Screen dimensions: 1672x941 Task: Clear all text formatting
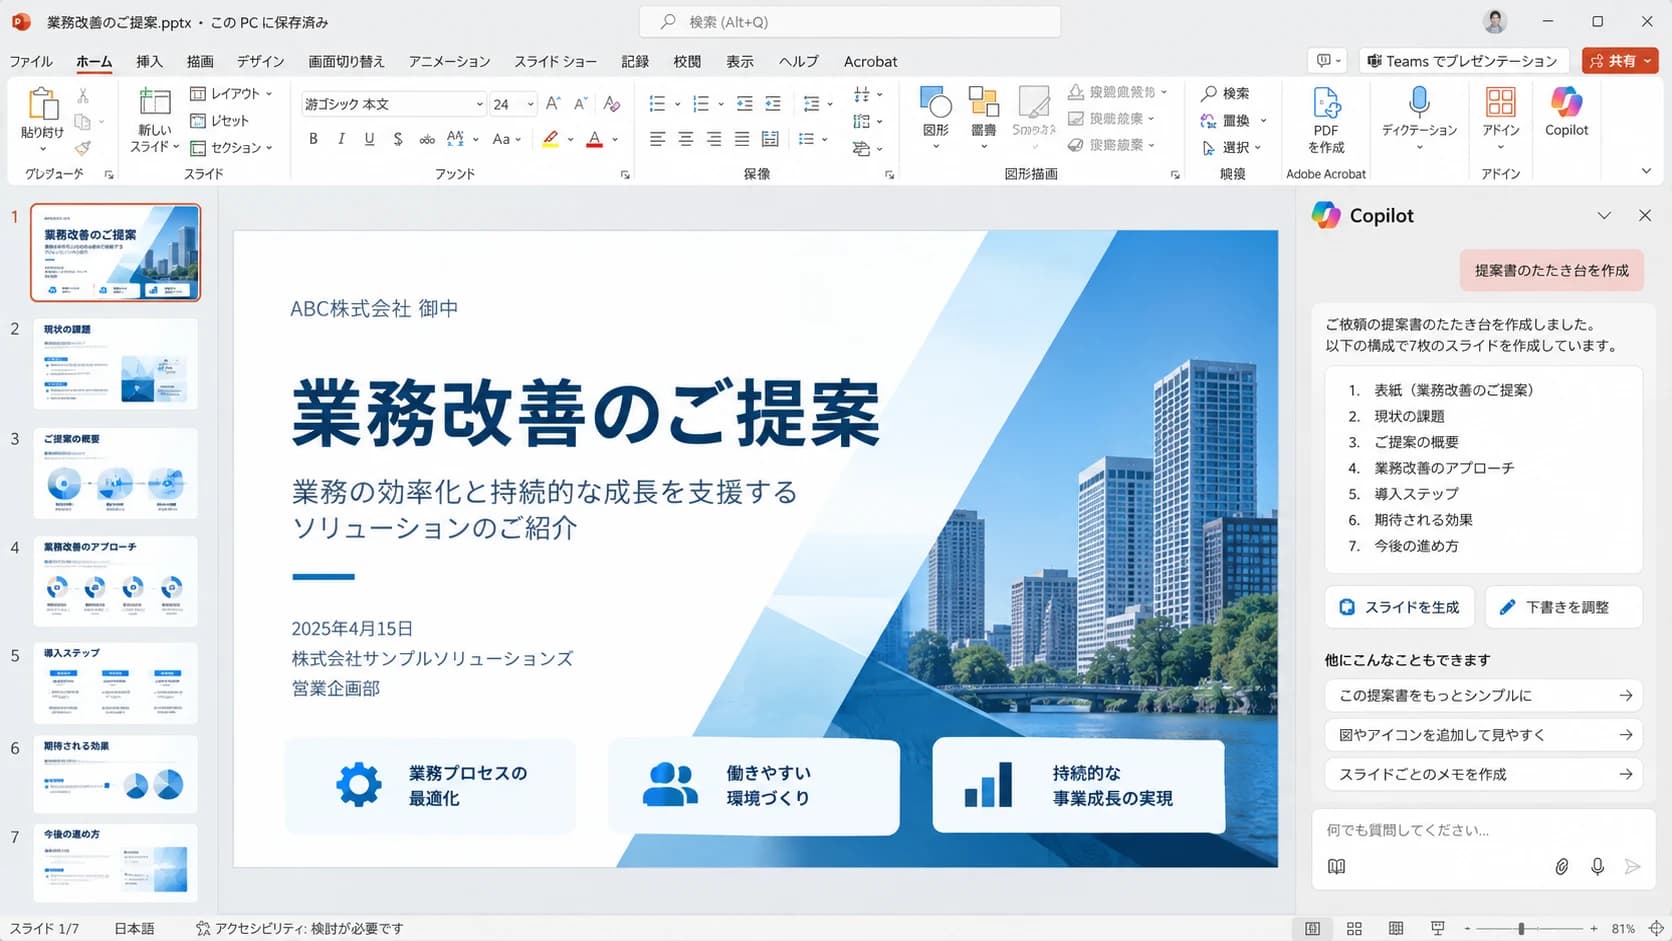(x=612, y=103)
